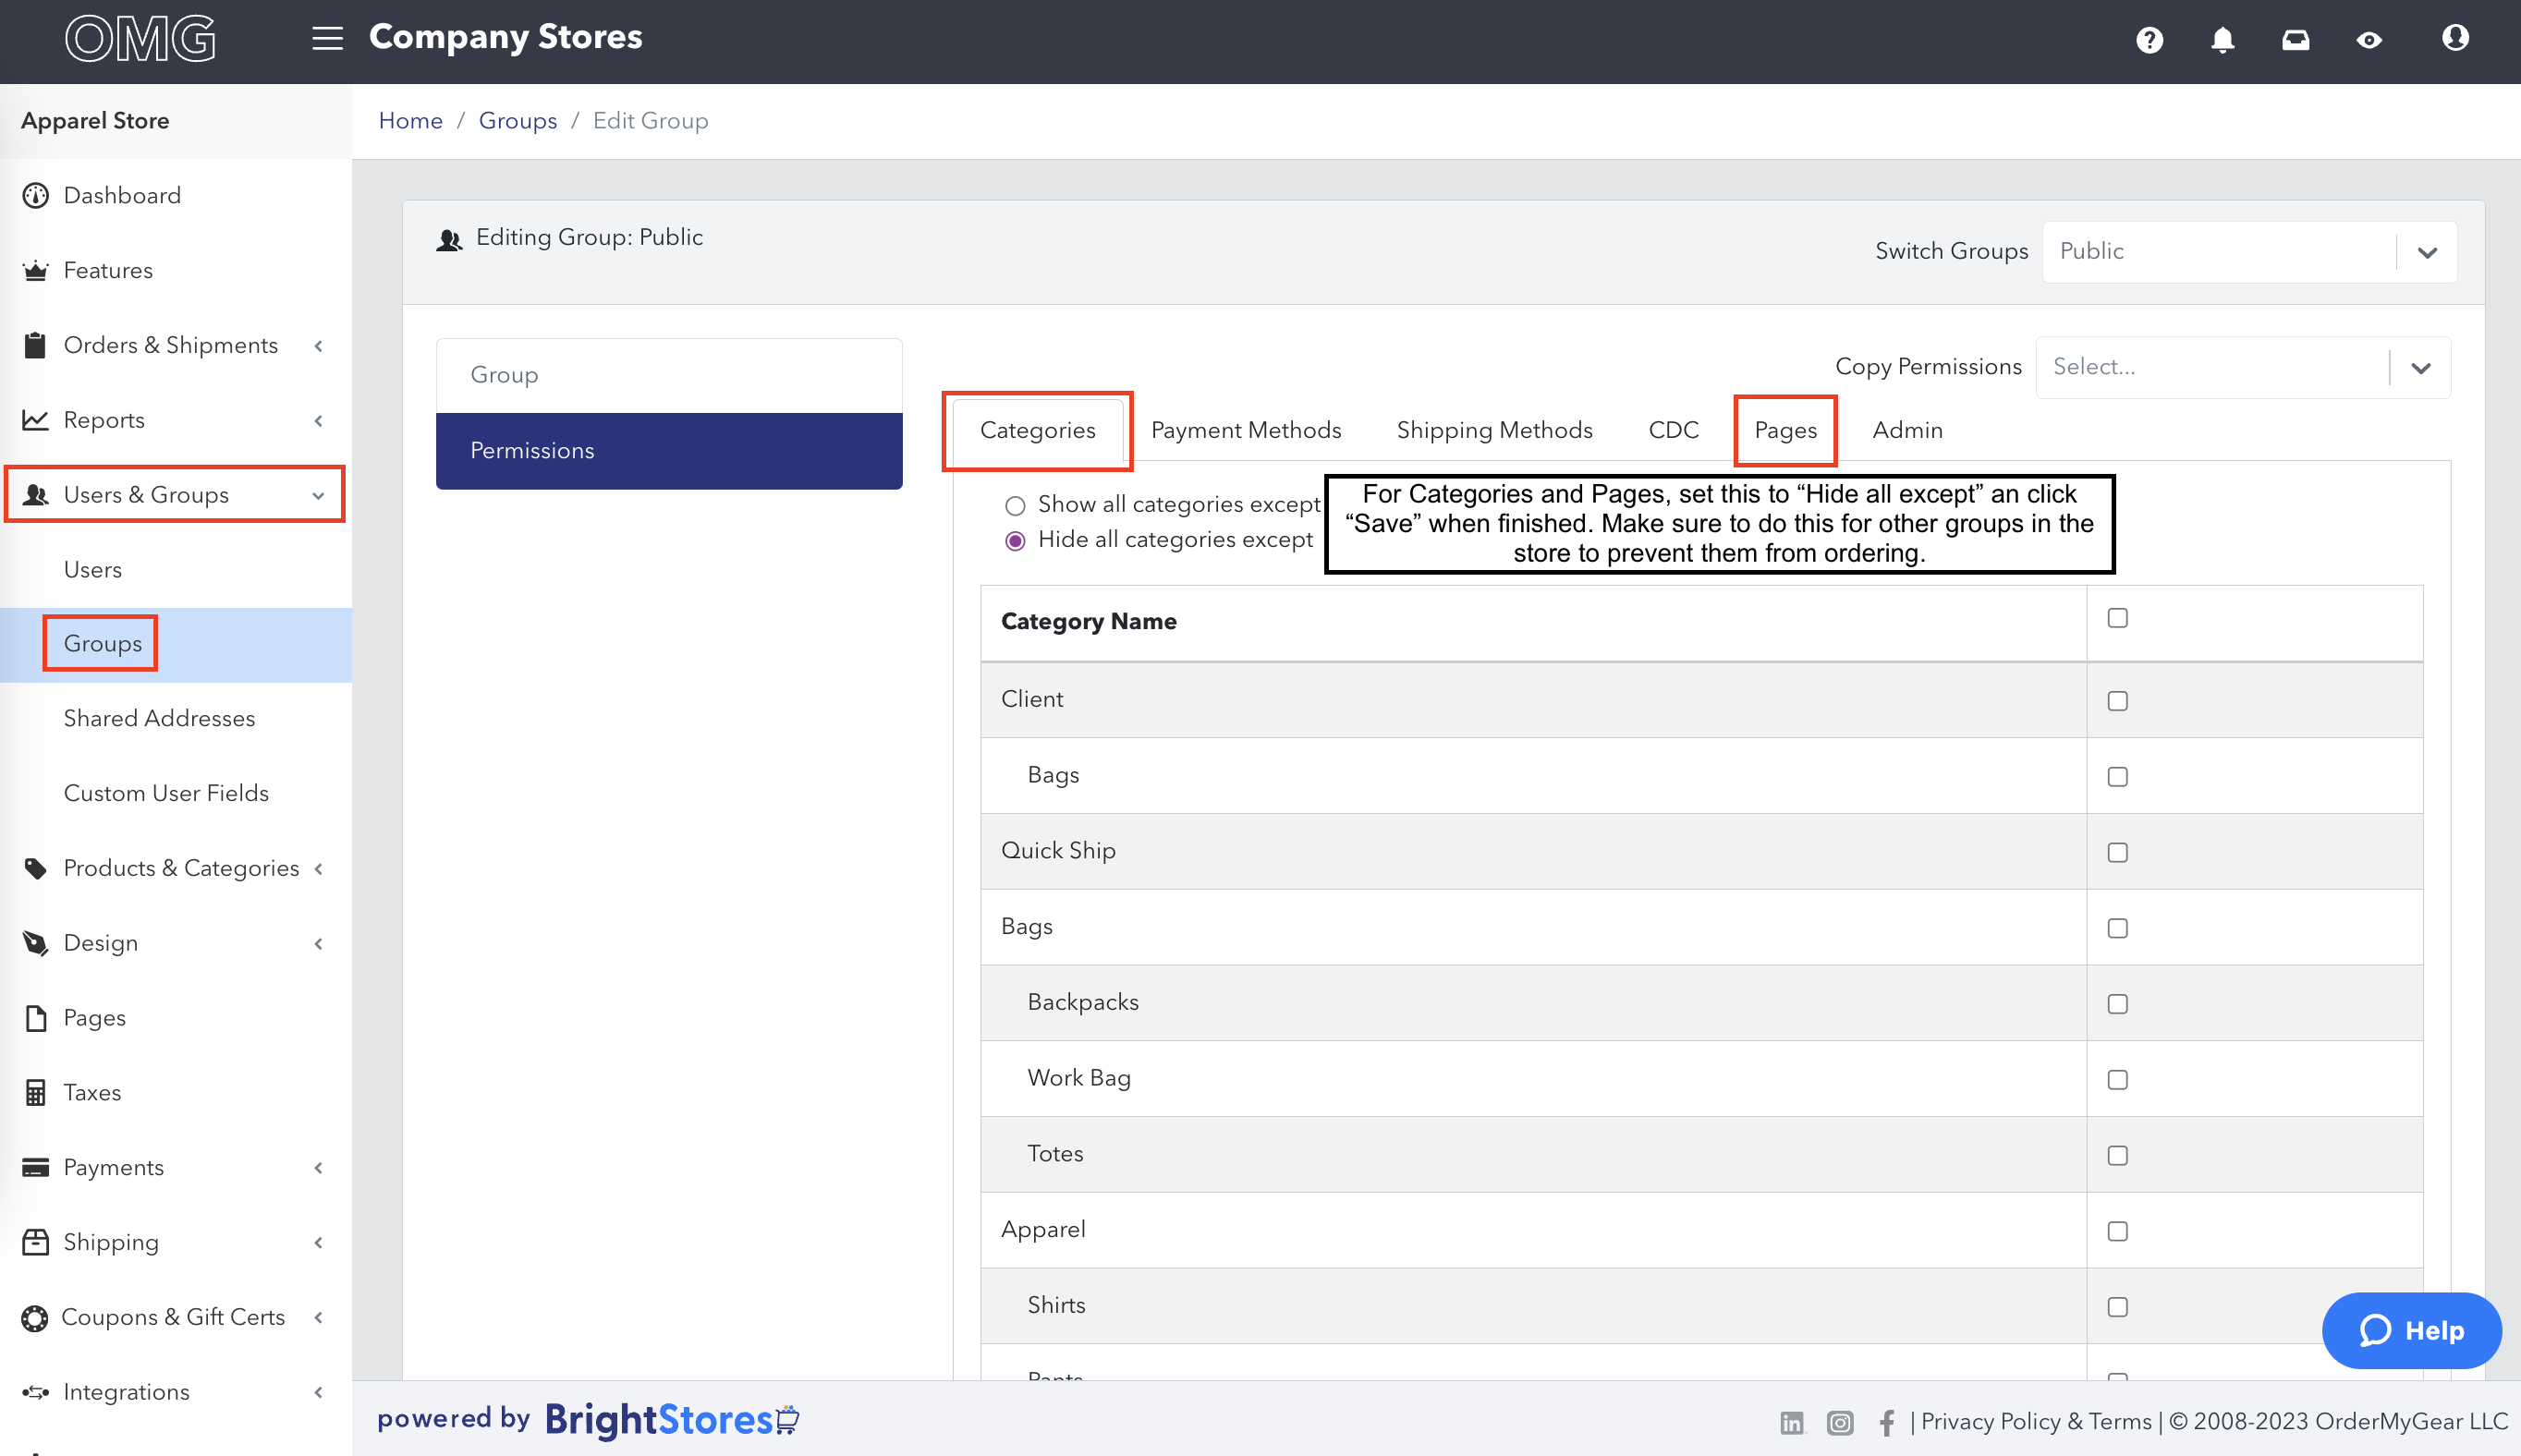Viewport: 2521px width, 1456px height.
Task: Click the Pages document icon
Action: tap(35, 1018)
